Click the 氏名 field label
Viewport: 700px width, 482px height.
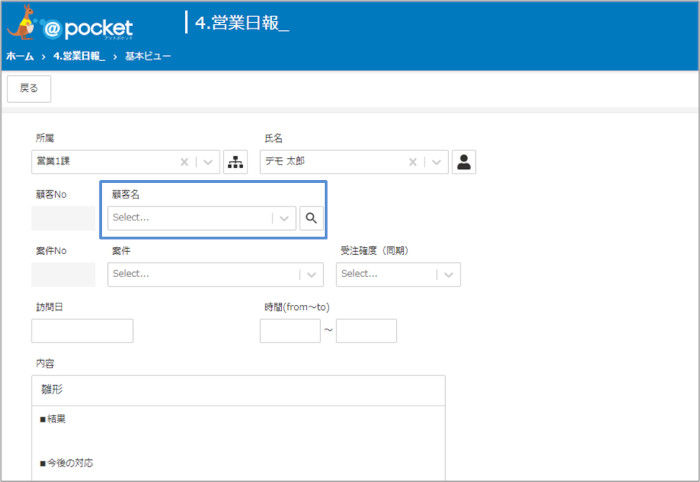click(273, 138)
